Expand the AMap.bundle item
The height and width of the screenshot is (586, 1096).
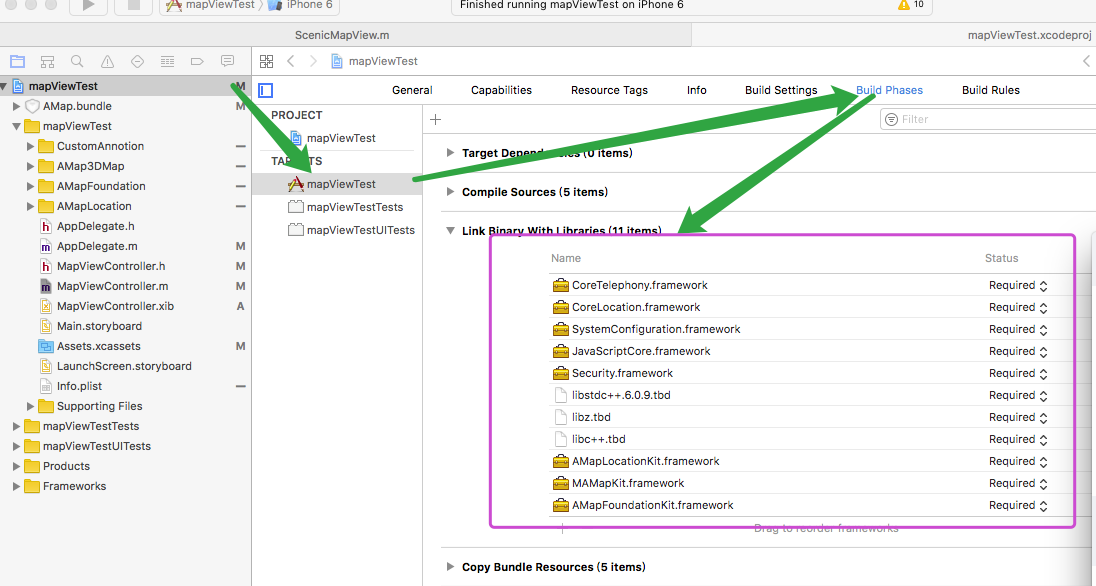[16, 106]
